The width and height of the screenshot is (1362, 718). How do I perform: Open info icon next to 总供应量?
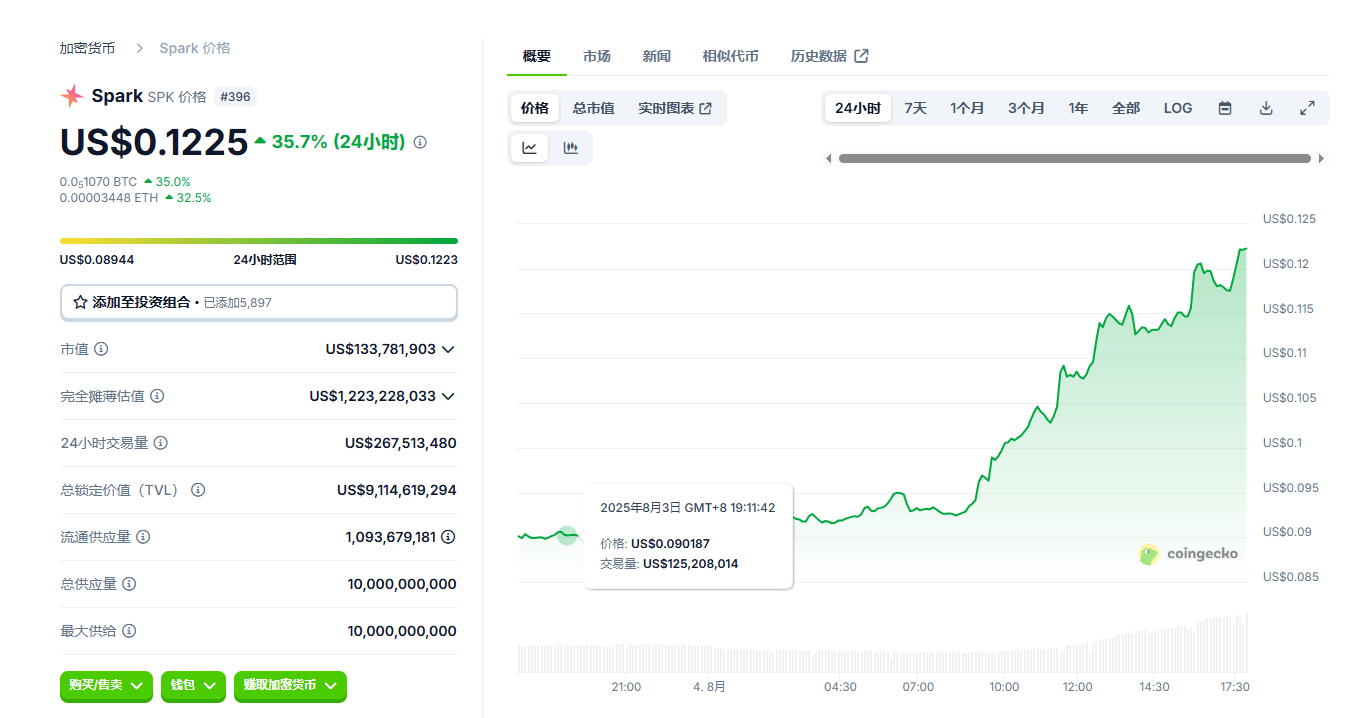pos(129,584)
